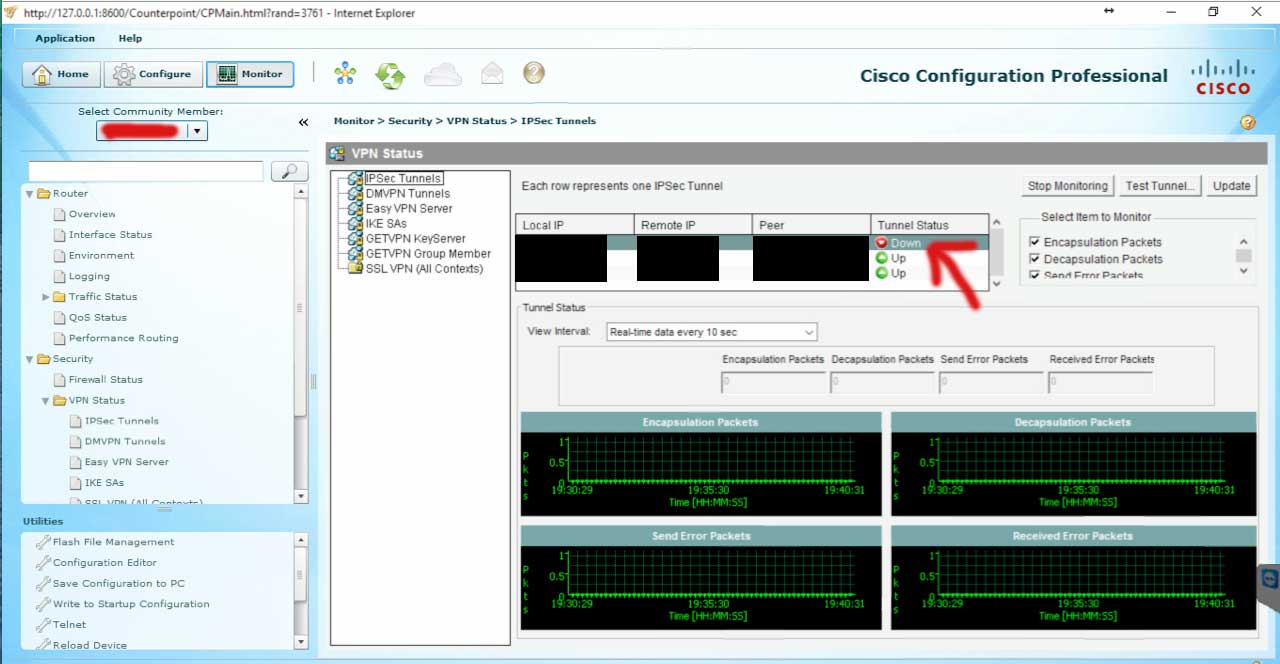
Task: Expand the Traffic Status tree node
Action: pos(46,297)
